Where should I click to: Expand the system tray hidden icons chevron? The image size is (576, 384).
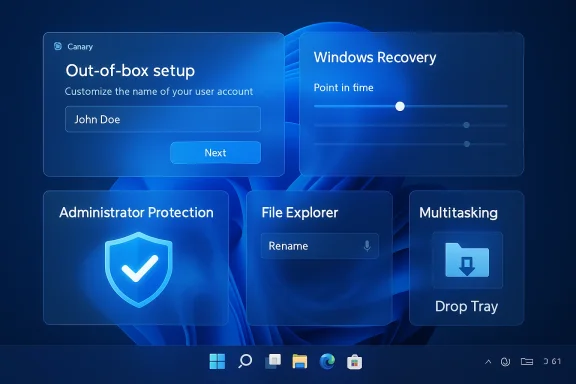click(488, 362)
